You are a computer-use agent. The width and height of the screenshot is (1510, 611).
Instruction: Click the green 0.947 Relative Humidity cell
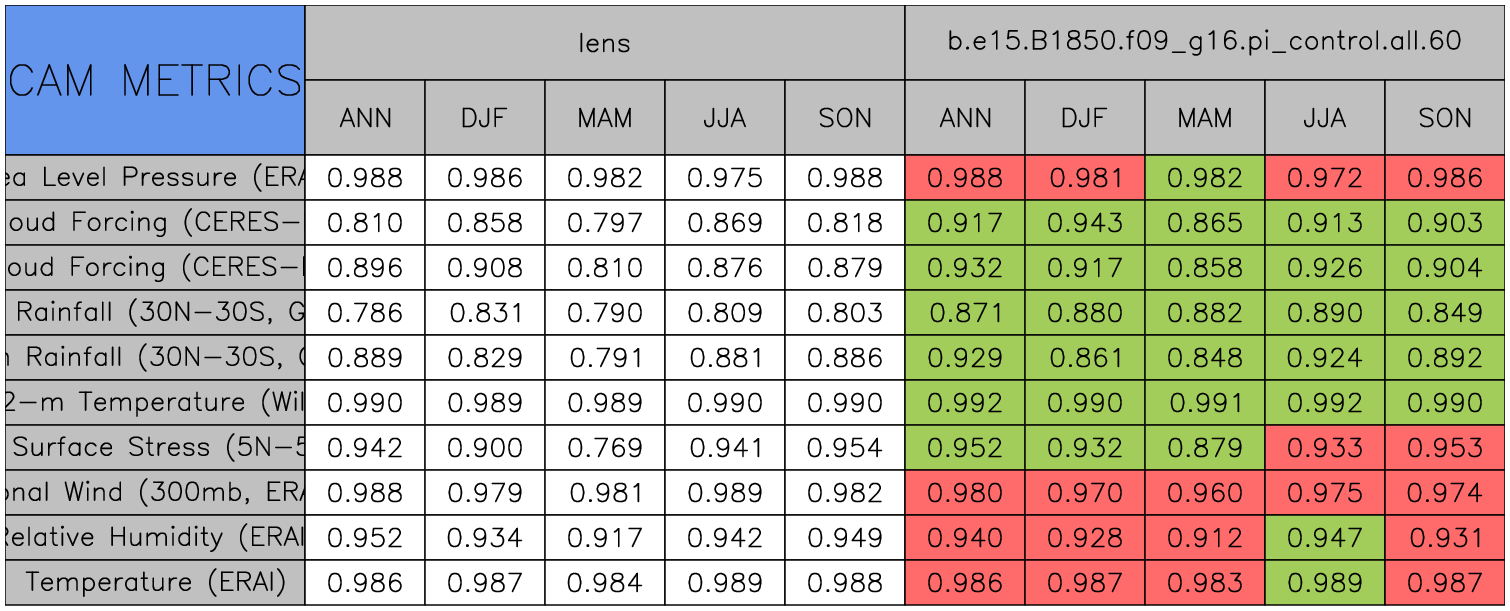[1325, 538]
